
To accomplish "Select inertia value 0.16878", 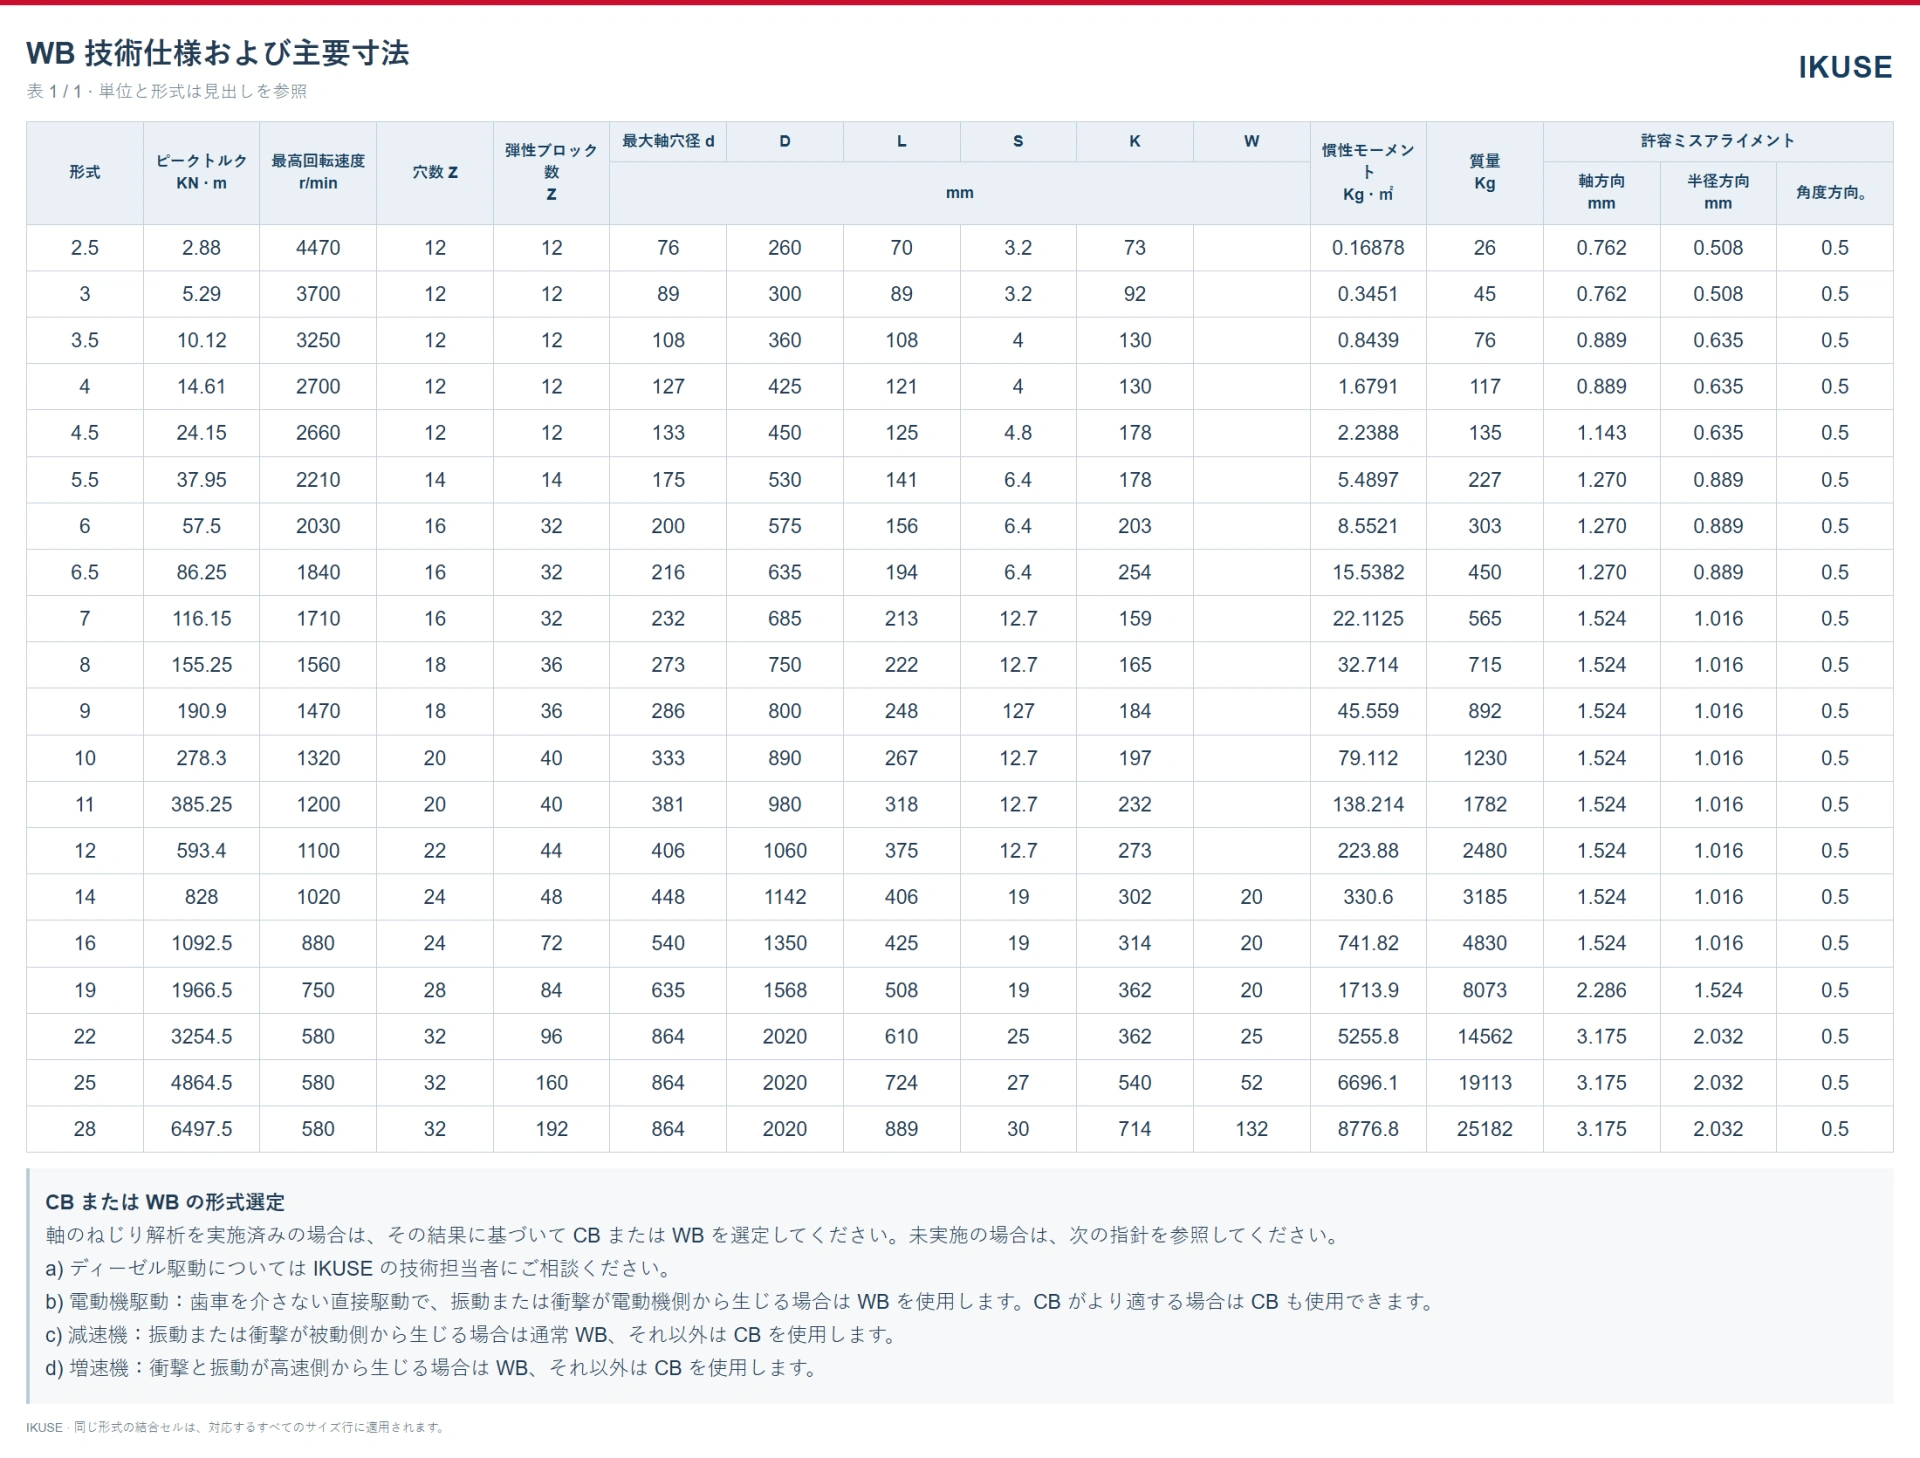I will (1368, 248).
